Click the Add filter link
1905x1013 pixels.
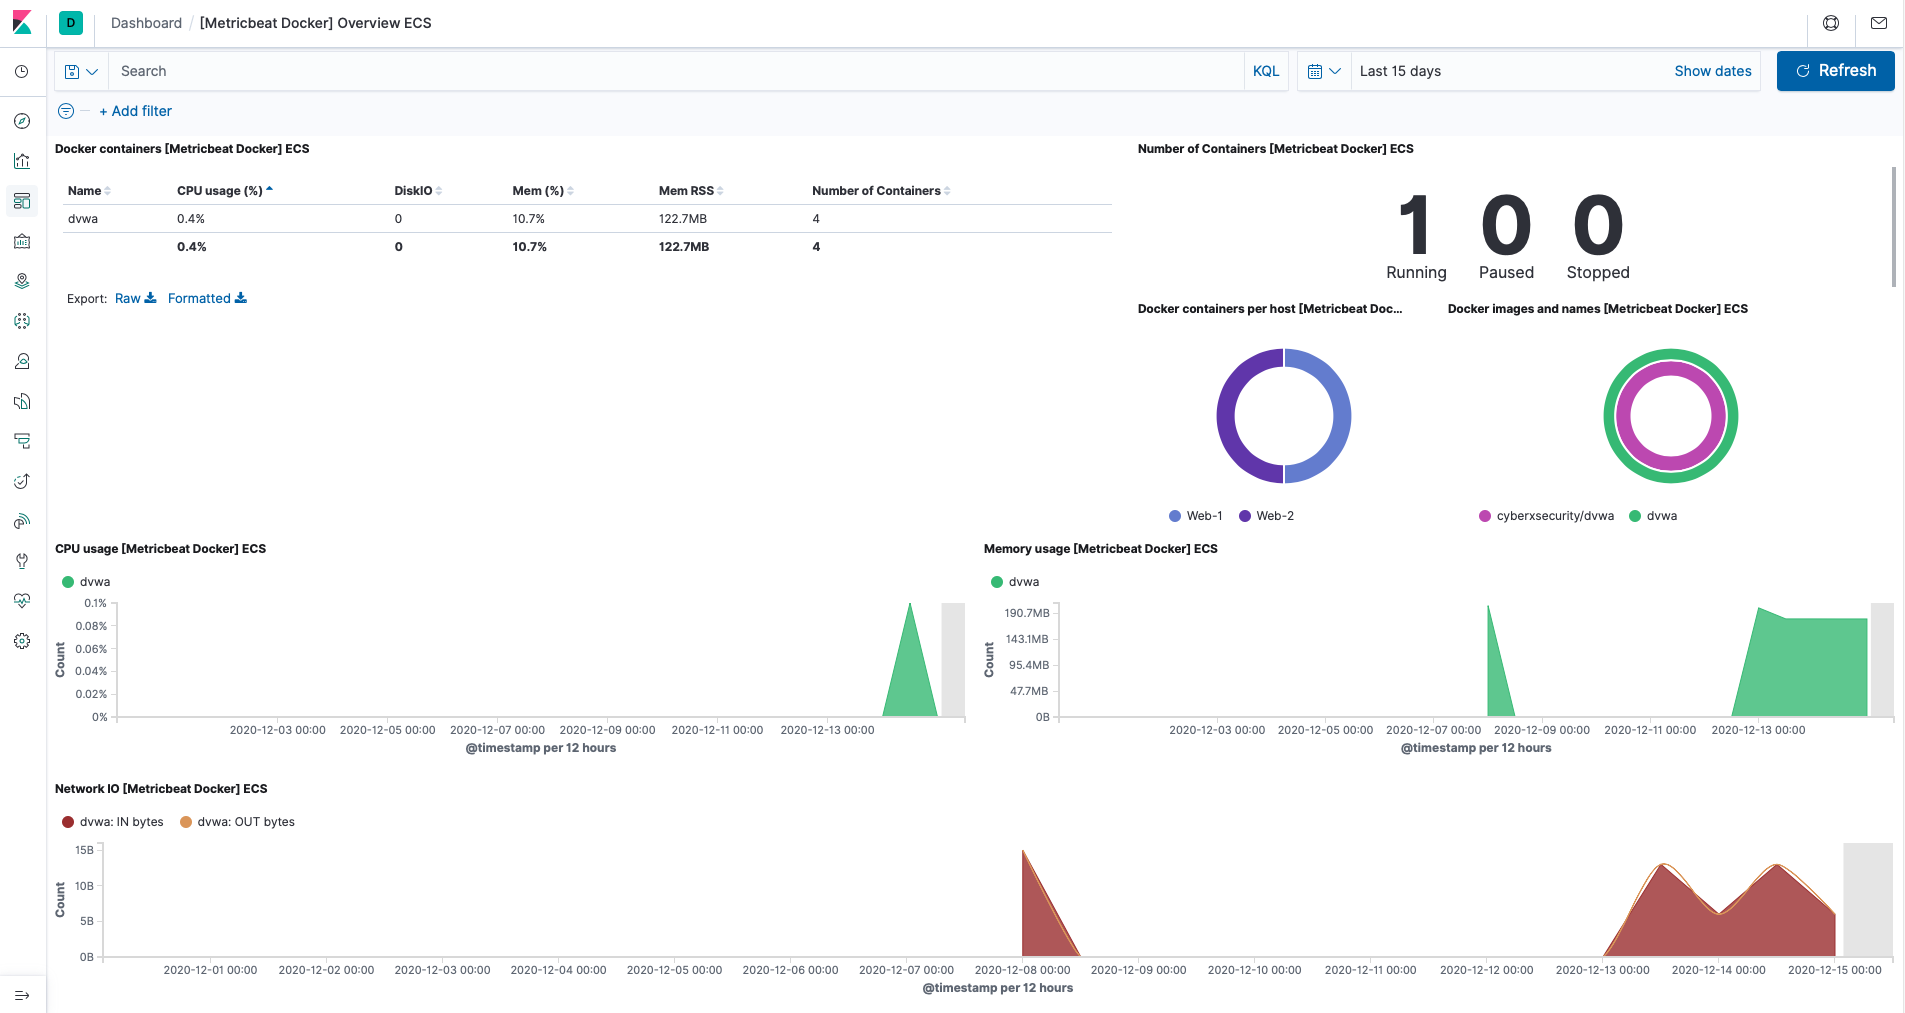[x=136, y=111]
